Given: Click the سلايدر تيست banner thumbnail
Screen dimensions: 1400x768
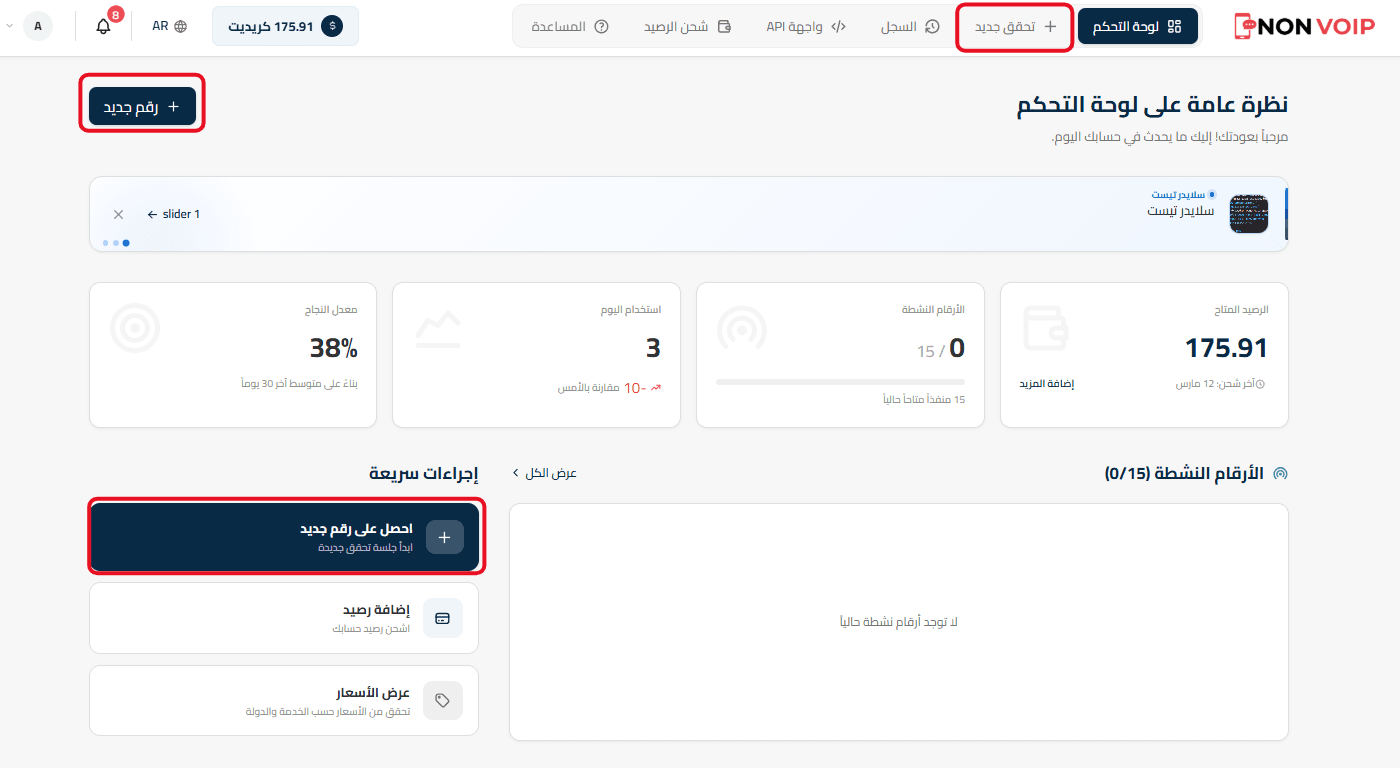Looking at the screenshot, I should (1248, 214).
